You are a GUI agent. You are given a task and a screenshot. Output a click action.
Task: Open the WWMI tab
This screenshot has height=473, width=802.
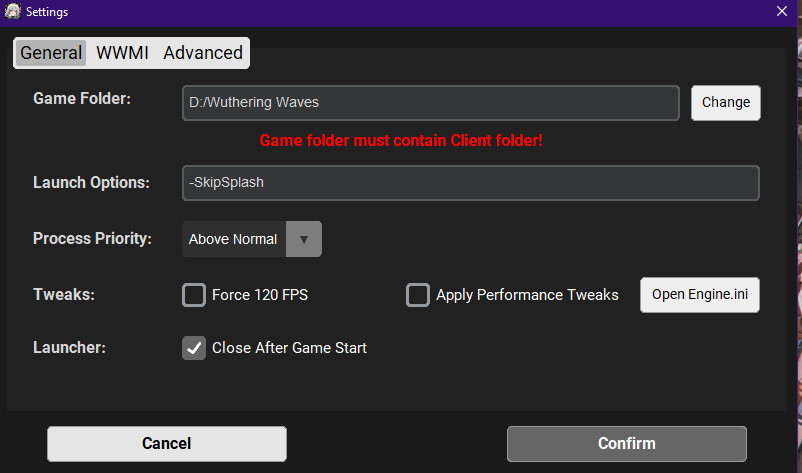tap(122, 53)
